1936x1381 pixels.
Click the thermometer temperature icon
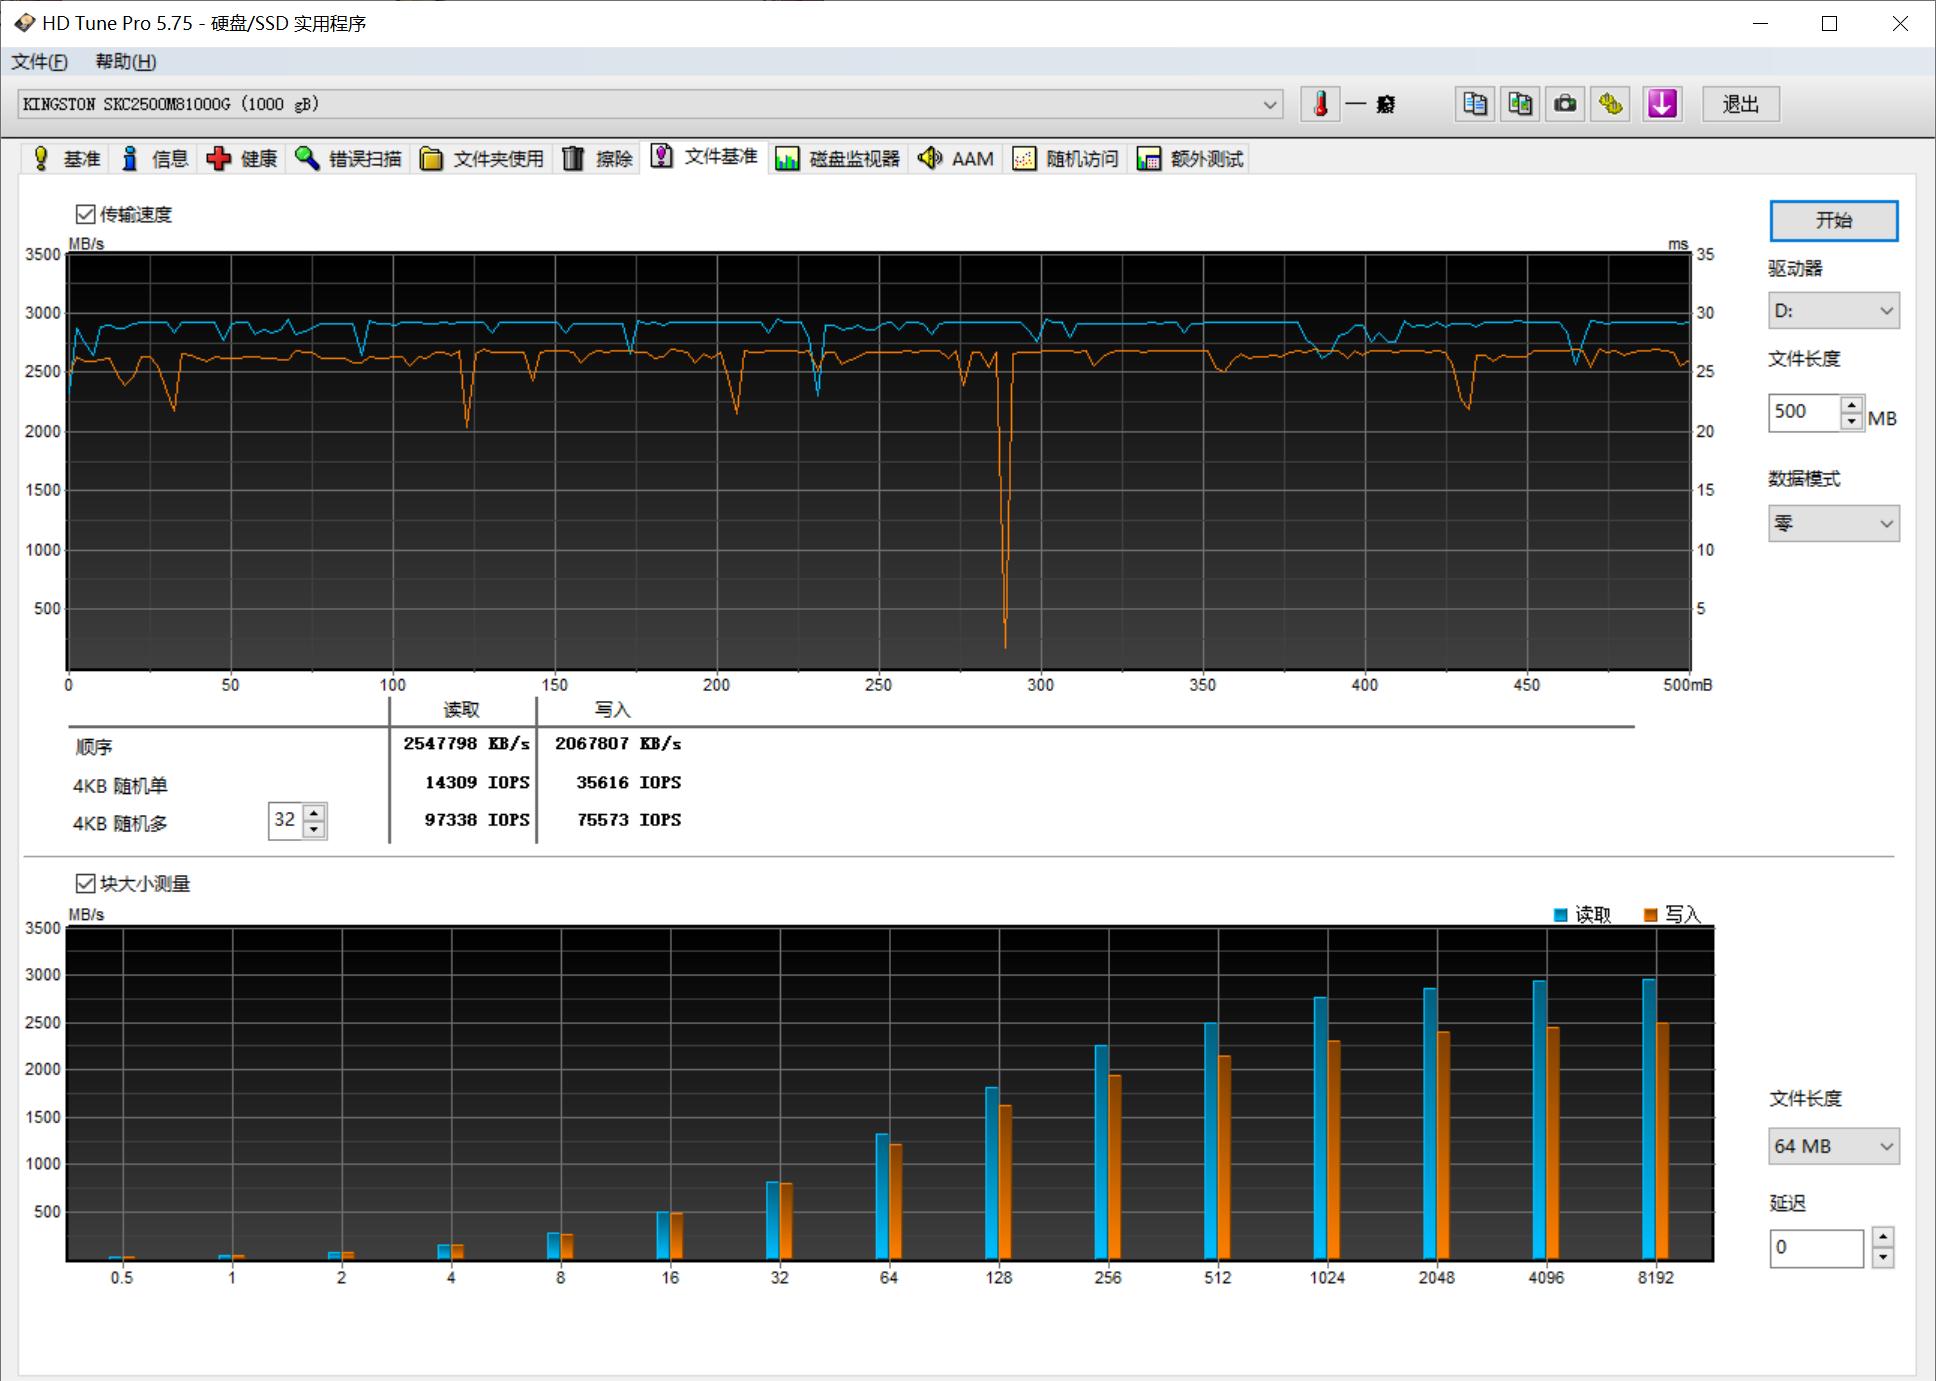point(1320,104)
